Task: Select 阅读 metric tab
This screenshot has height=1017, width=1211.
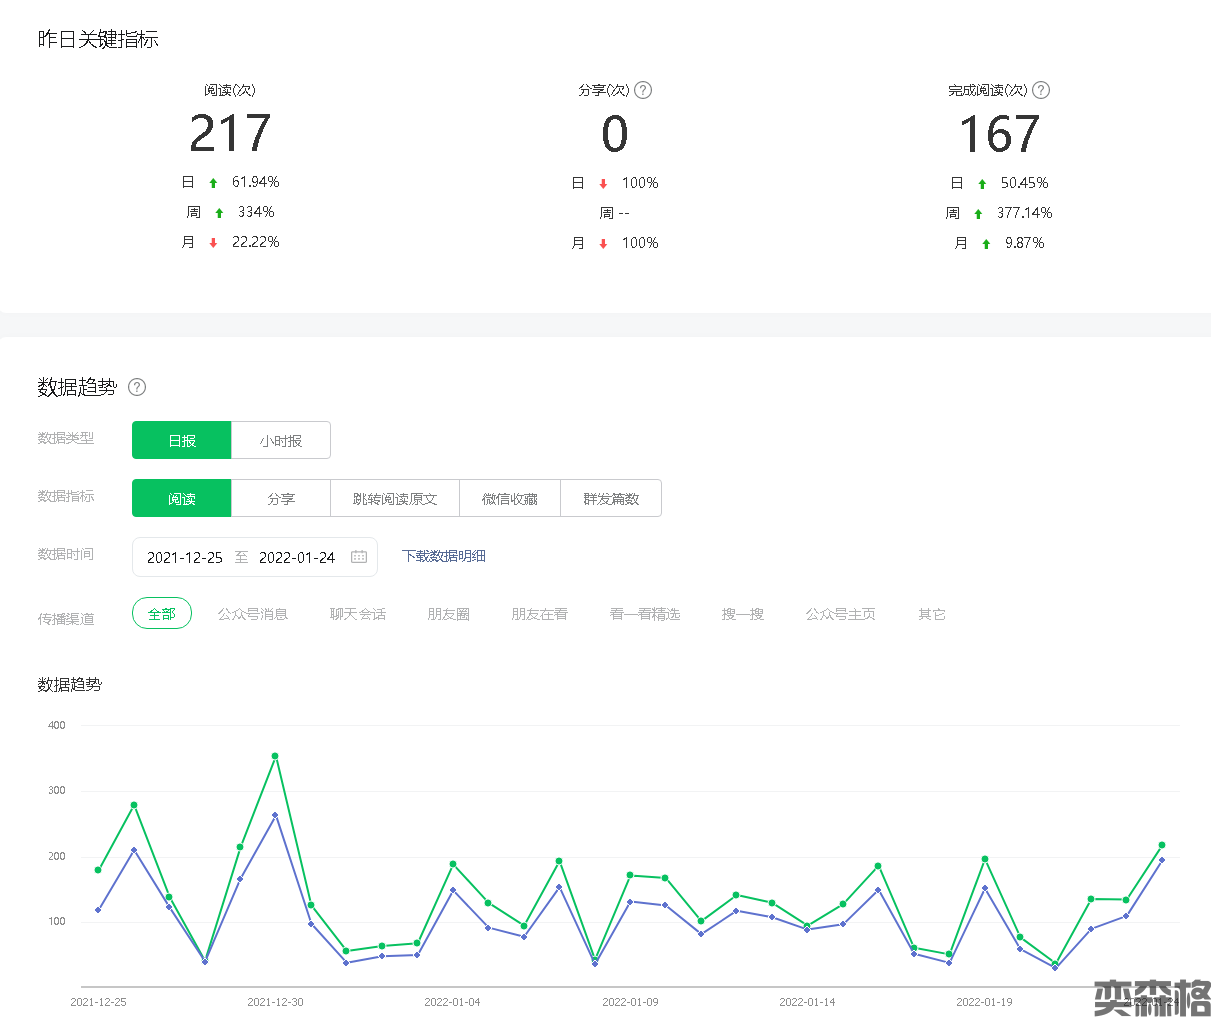Action: point(182,498)
